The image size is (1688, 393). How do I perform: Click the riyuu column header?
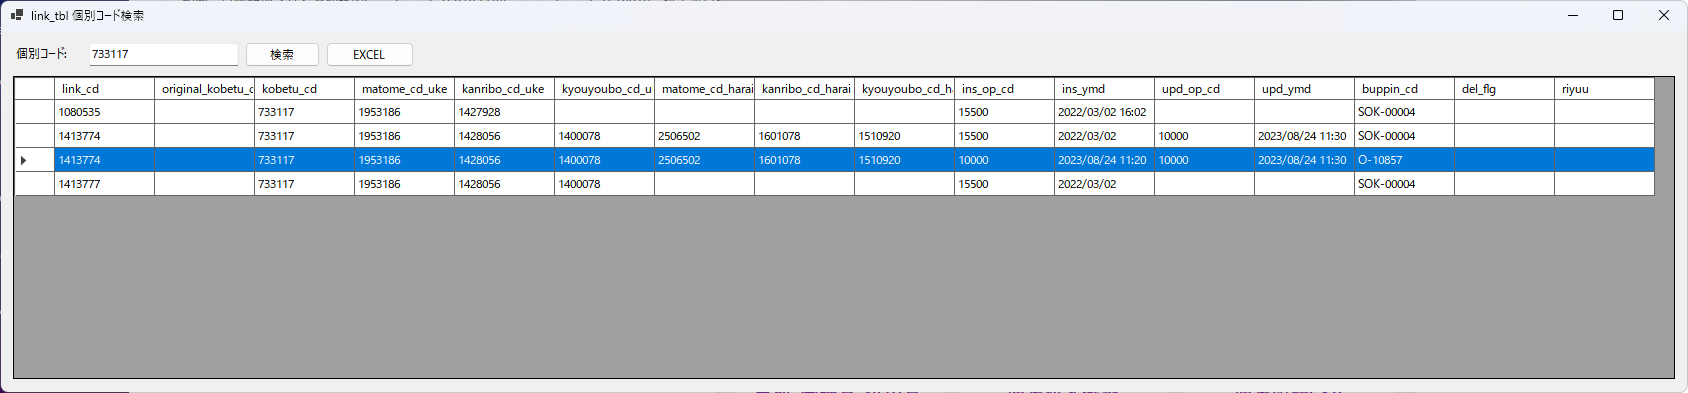point(1604,89)
